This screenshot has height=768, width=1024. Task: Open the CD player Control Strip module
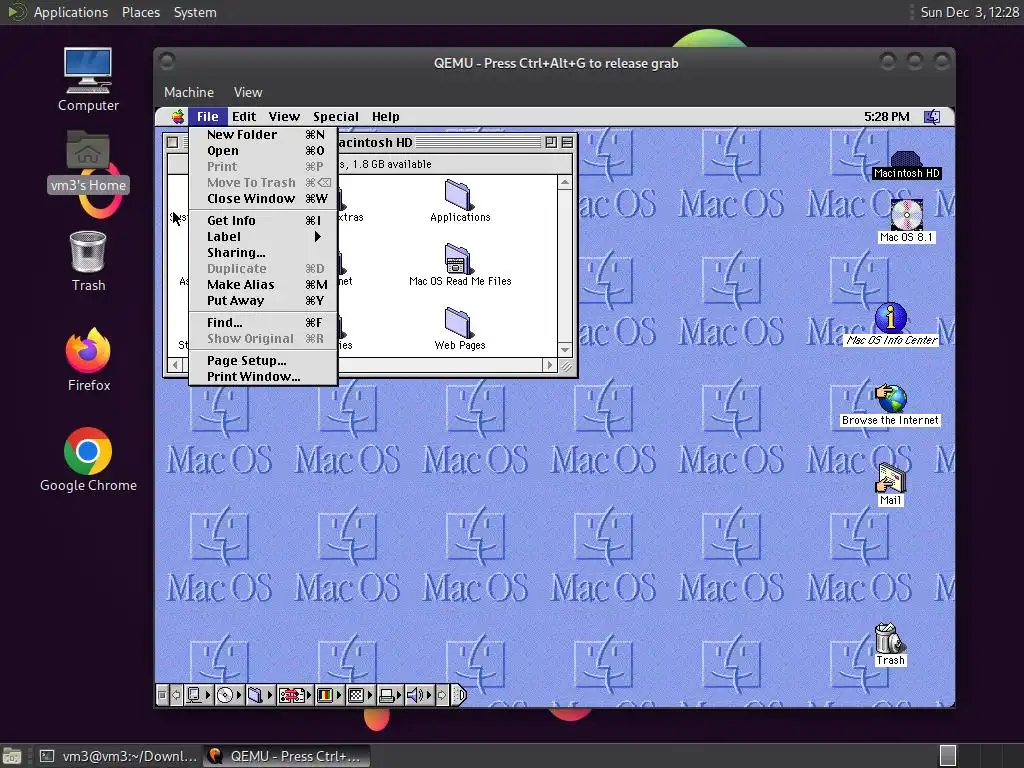(229, 695)
